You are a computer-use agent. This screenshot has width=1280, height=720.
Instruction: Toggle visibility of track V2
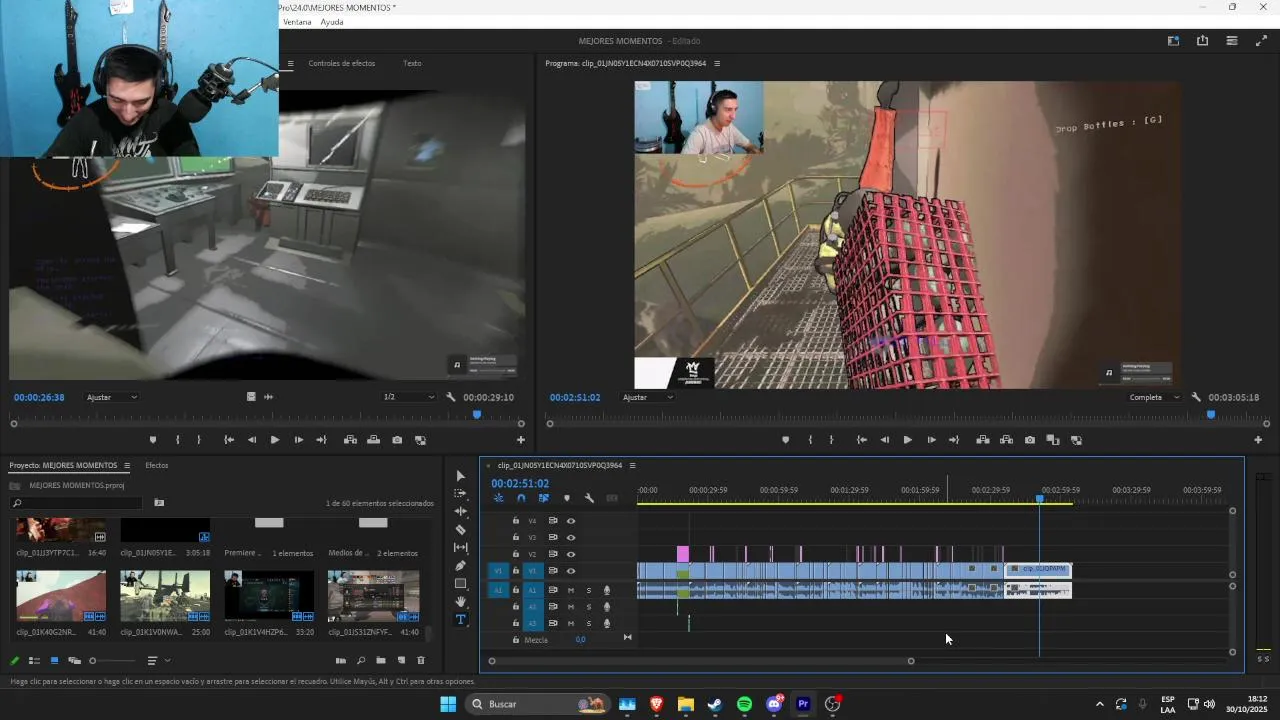(x=571, y=554)
